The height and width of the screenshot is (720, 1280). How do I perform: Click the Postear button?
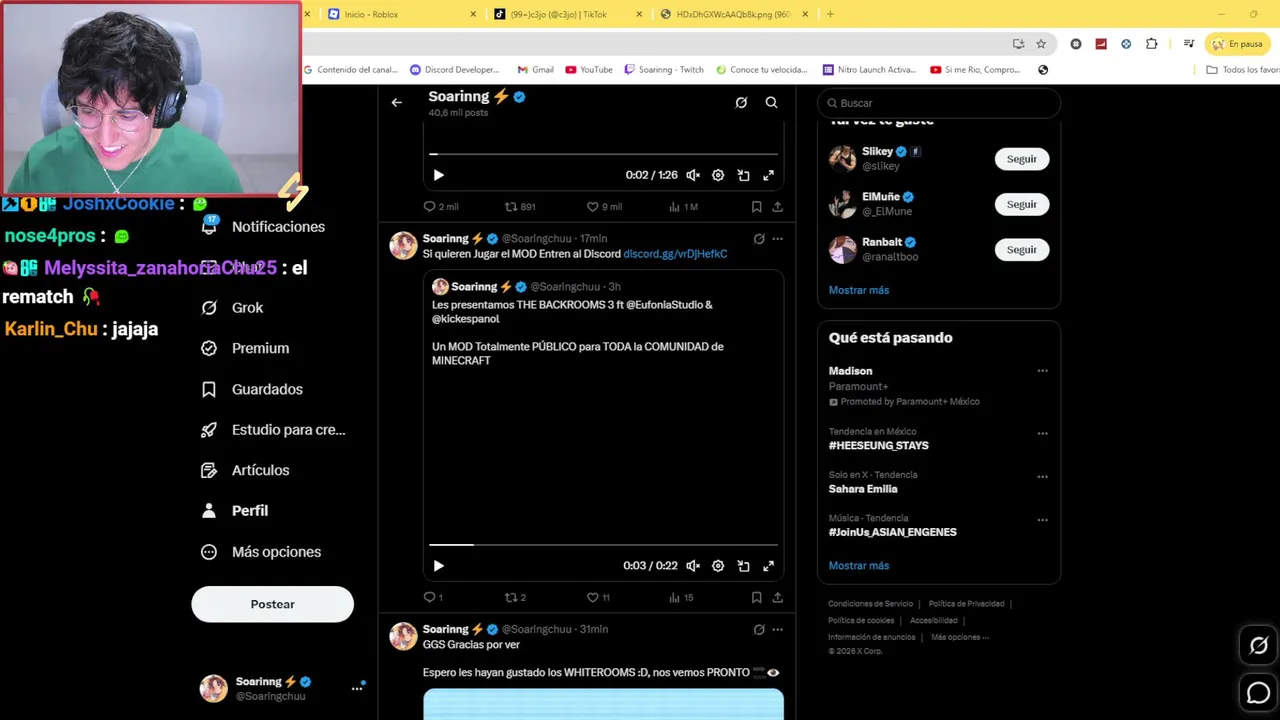click(x=273, y=604)
